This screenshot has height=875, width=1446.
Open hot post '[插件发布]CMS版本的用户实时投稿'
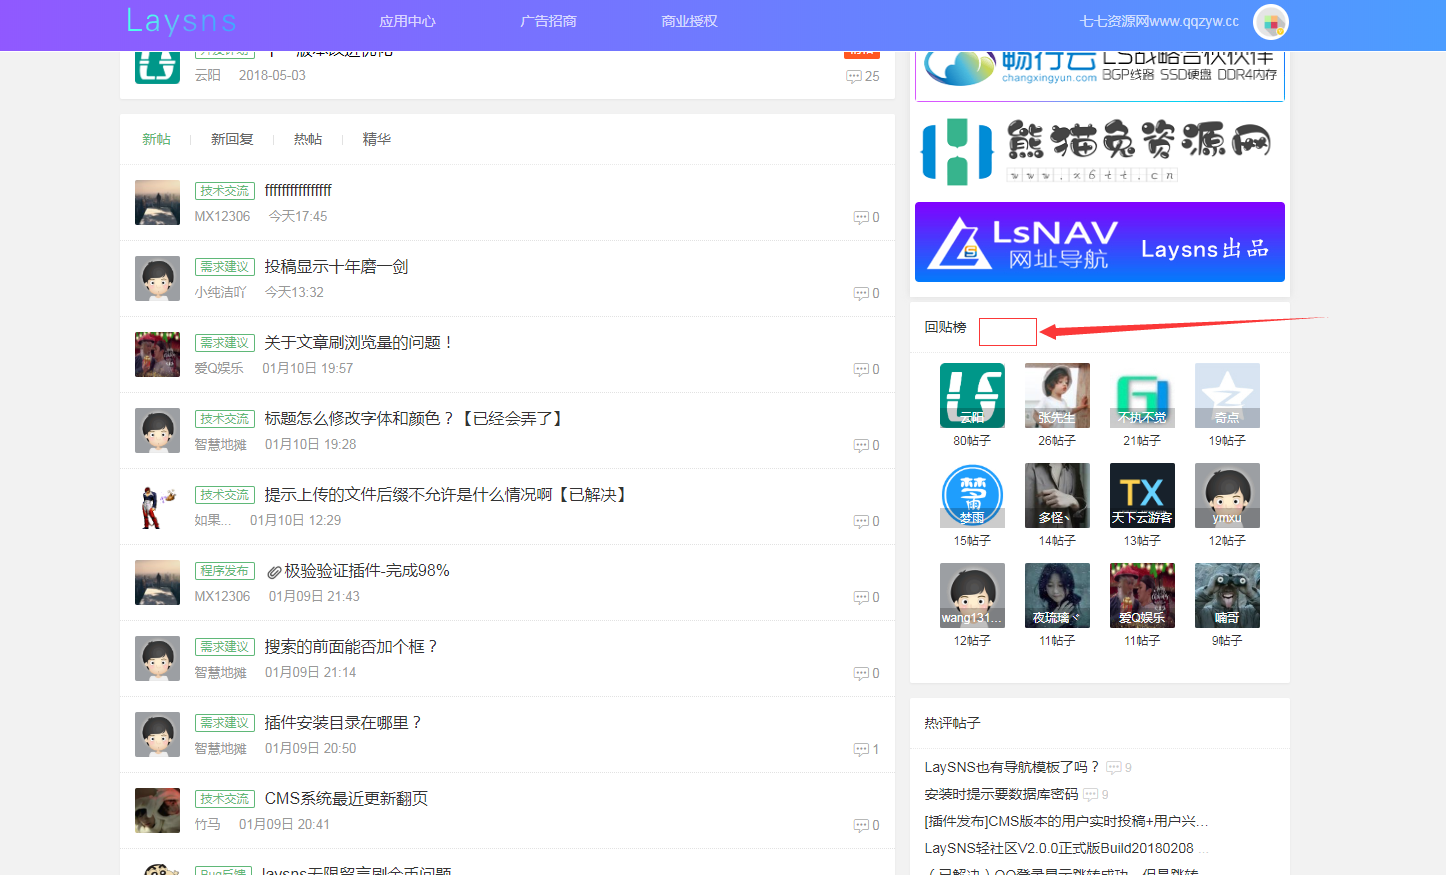(x=1066, y=821)
